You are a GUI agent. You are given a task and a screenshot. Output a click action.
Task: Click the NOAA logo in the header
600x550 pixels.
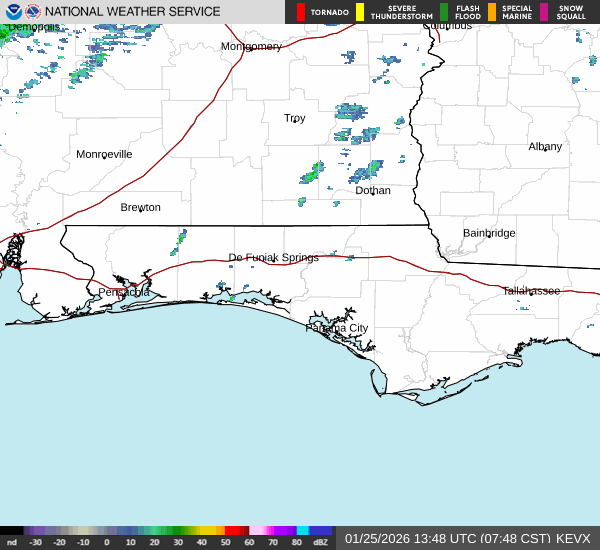[x=12, y=12]
